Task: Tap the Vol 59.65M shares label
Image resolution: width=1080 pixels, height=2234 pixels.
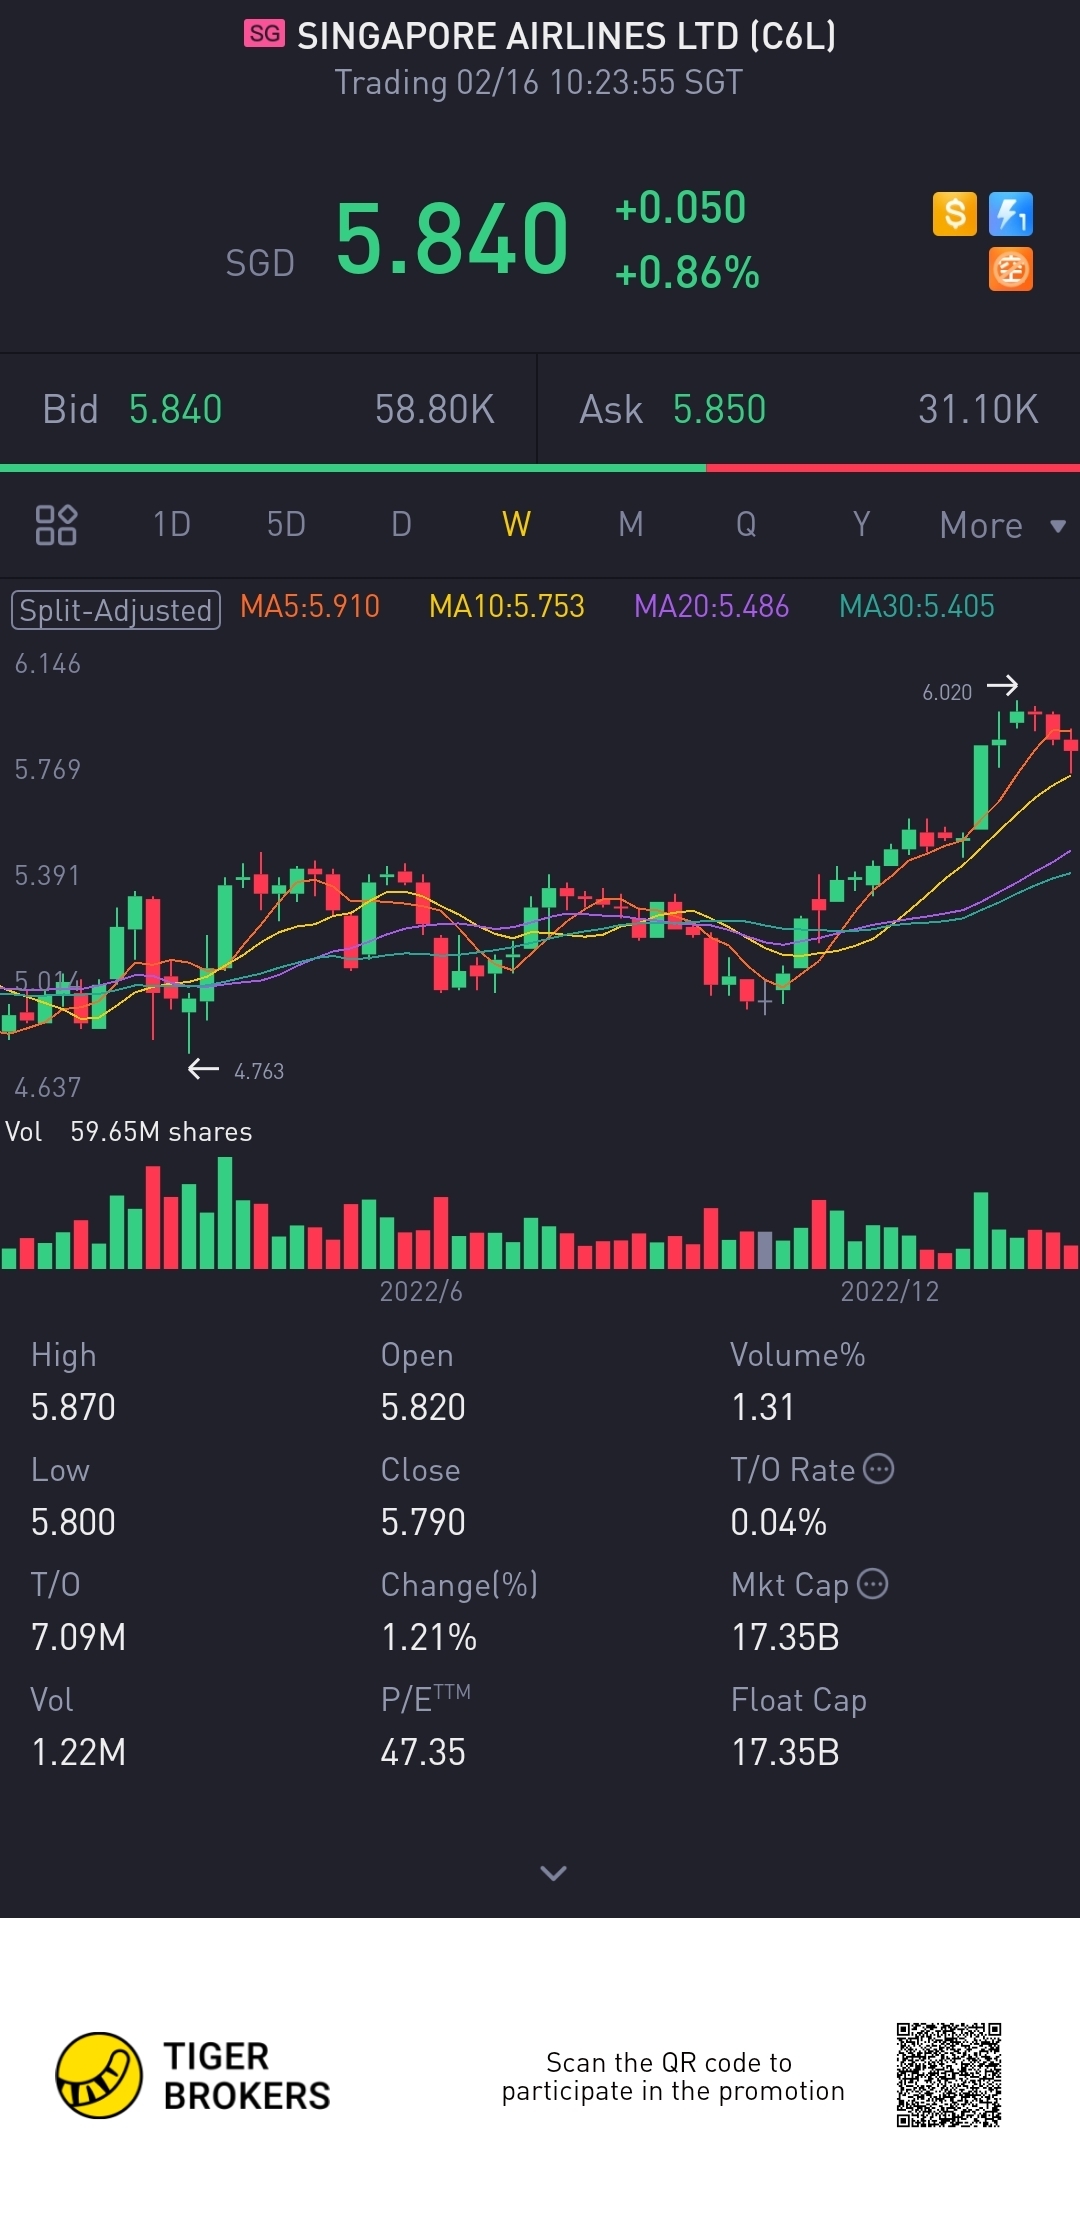Action: coord(129,1131)
